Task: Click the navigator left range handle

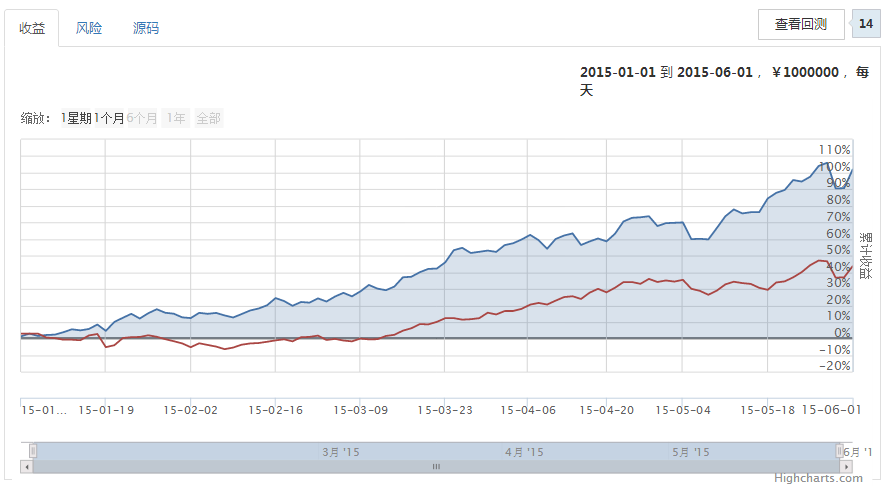Action: (33, 451)
